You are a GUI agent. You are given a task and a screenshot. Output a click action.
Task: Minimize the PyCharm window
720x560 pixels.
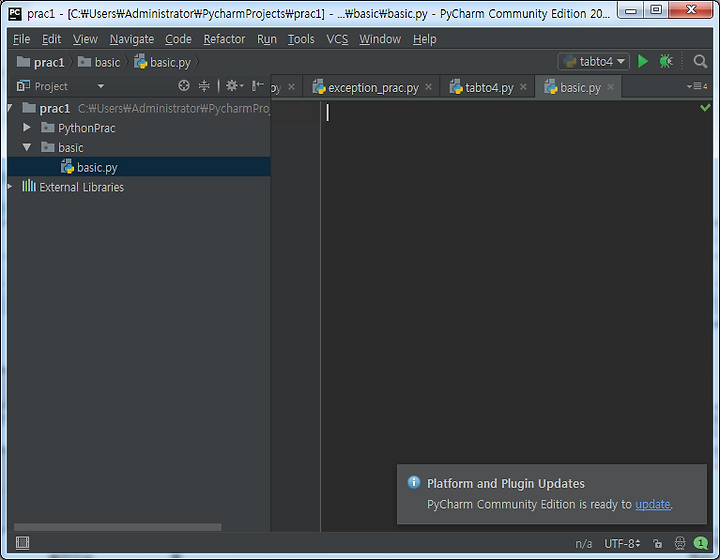point(631,10)
